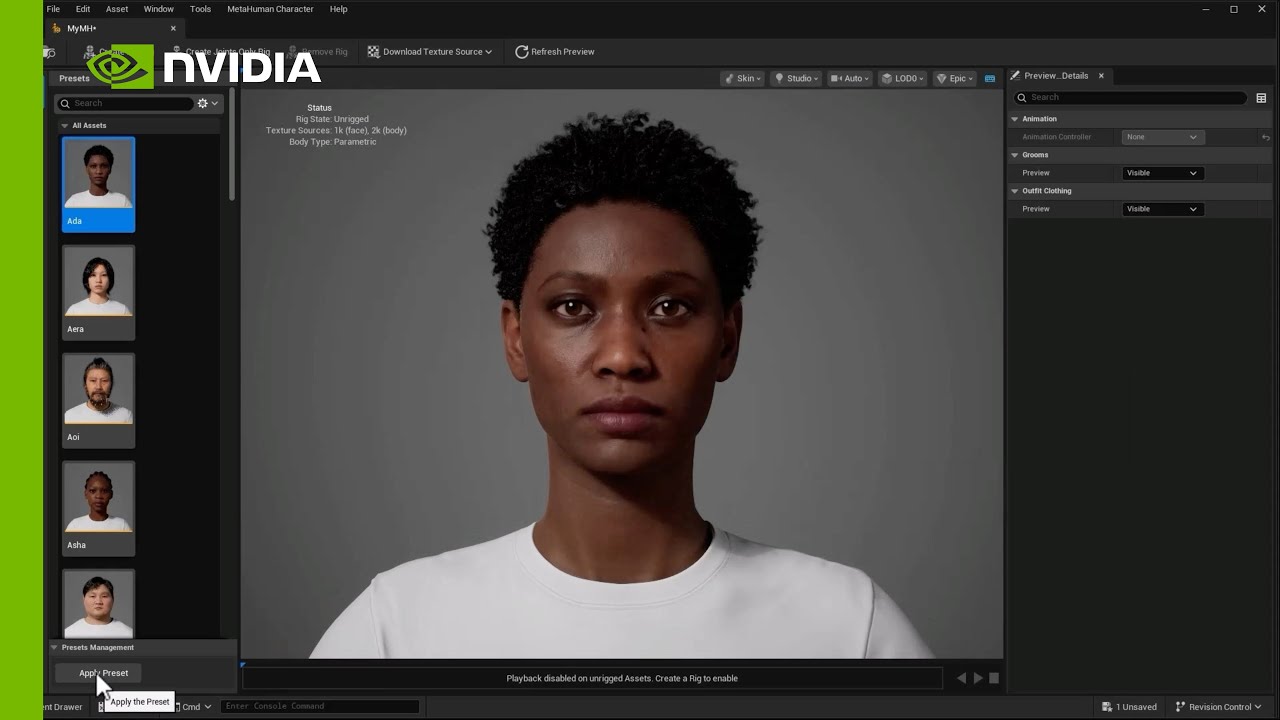
Task: Focus the Presets search field
Action: [x=125, y=103]
